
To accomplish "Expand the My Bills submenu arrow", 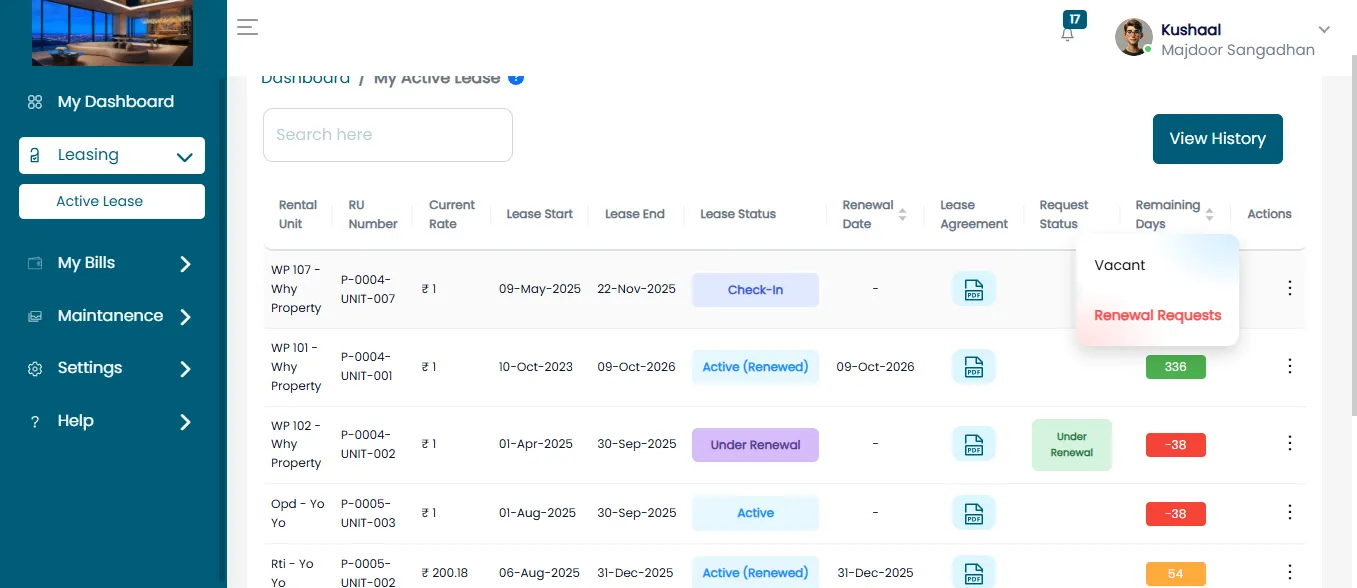I will pyautogui.click(x=185, y=264).
